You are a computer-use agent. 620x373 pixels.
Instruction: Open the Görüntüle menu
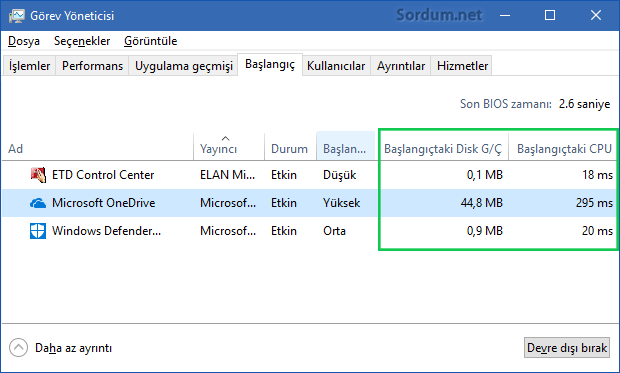[x=150, y=41]
